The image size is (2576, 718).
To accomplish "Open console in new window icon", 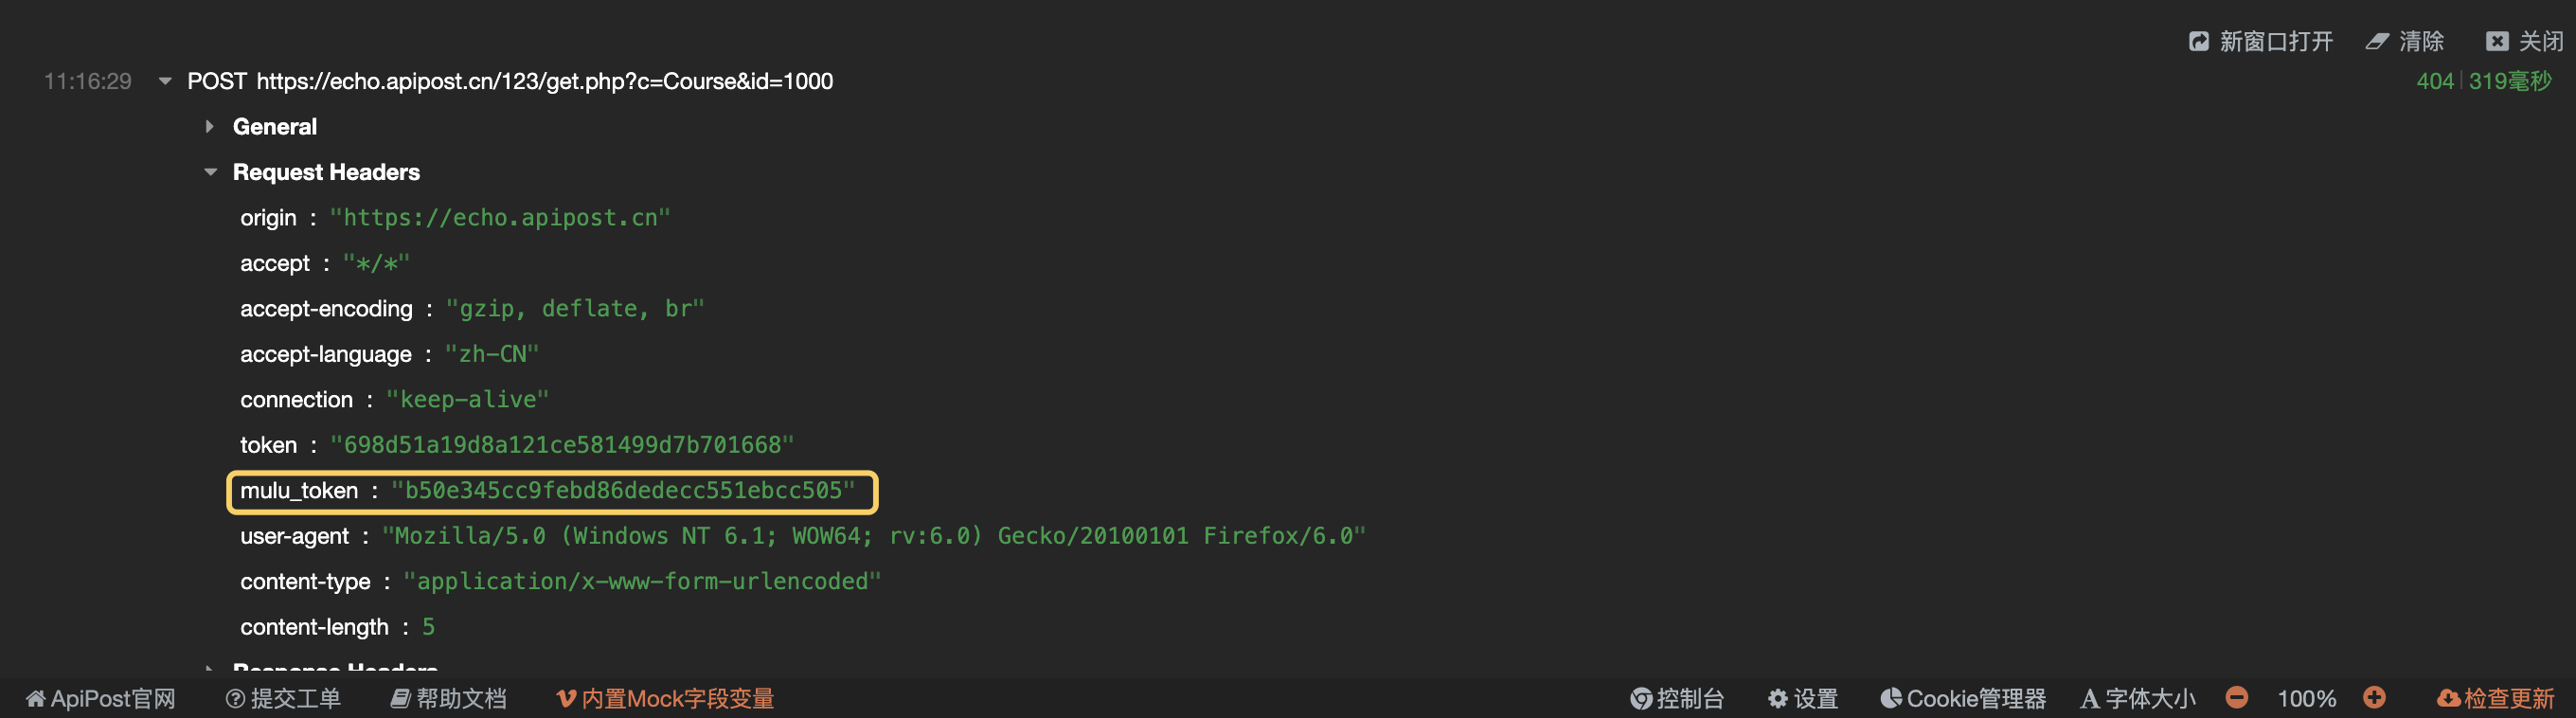I will coord(2198,41).
